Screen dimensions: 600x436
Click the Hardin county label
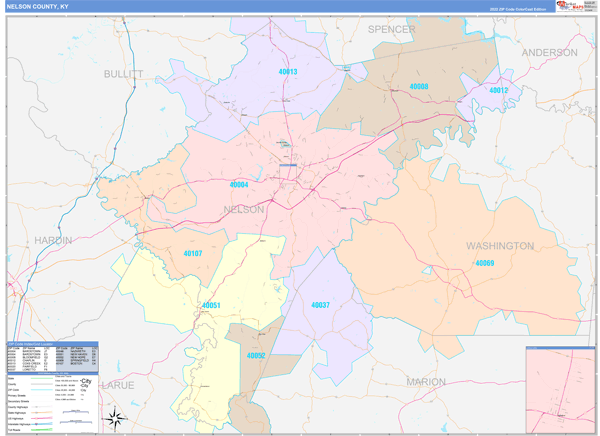coord(53,240)
